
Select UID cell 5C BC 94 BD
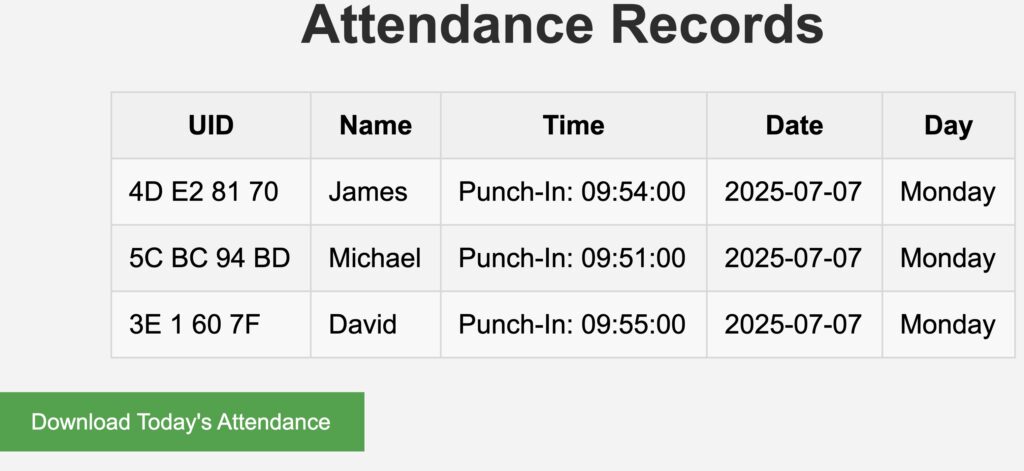(210, 258)
